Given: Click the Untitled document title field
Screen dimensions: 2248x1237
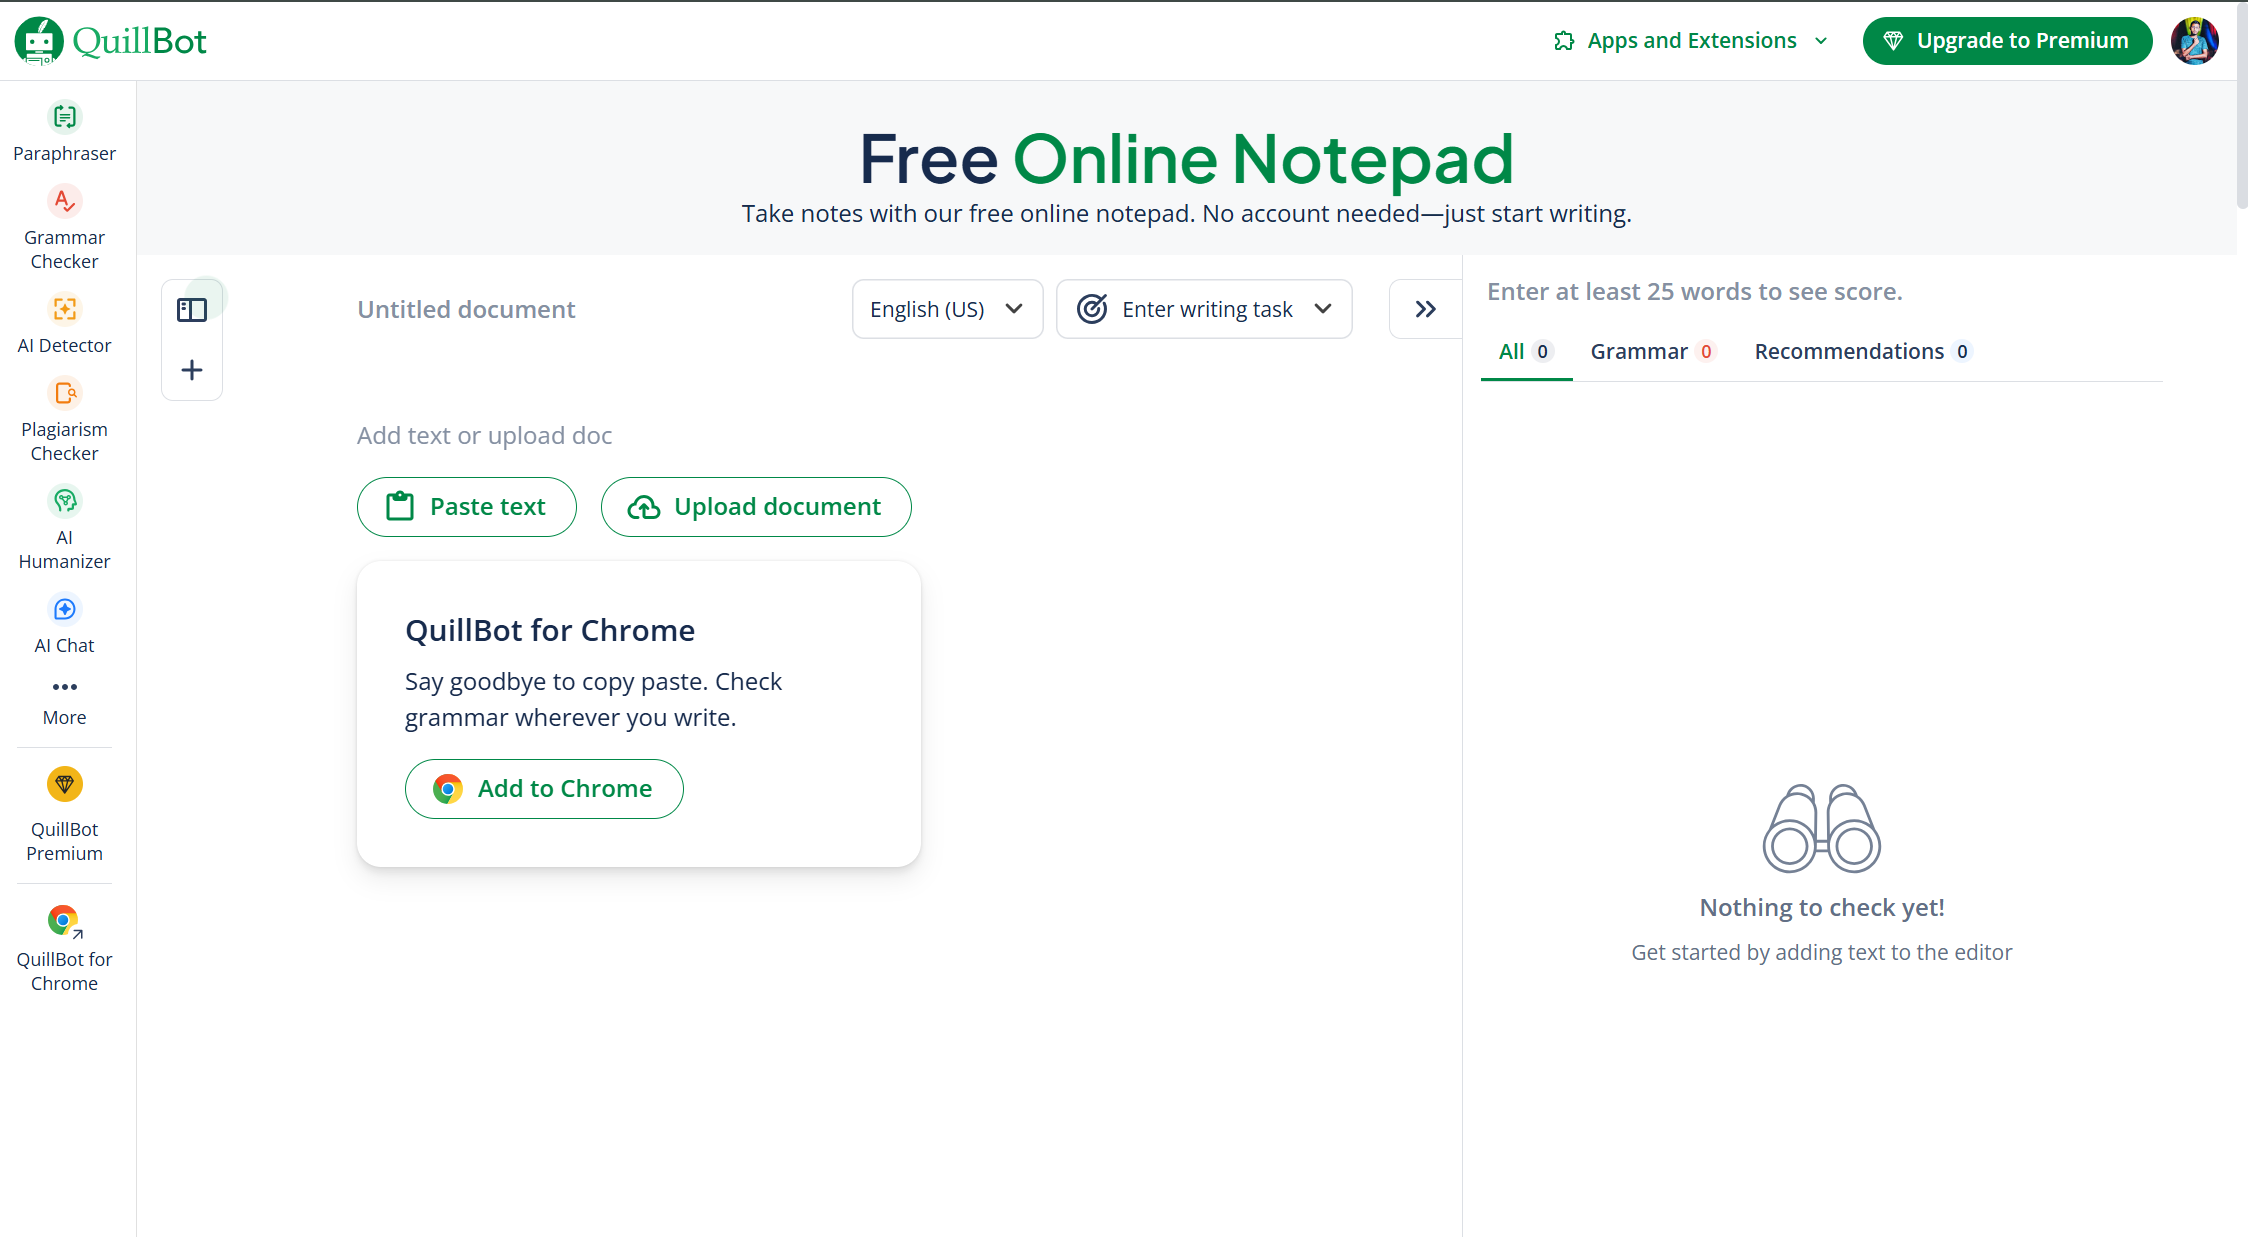Looking at the screenshot, I should 466,310.
